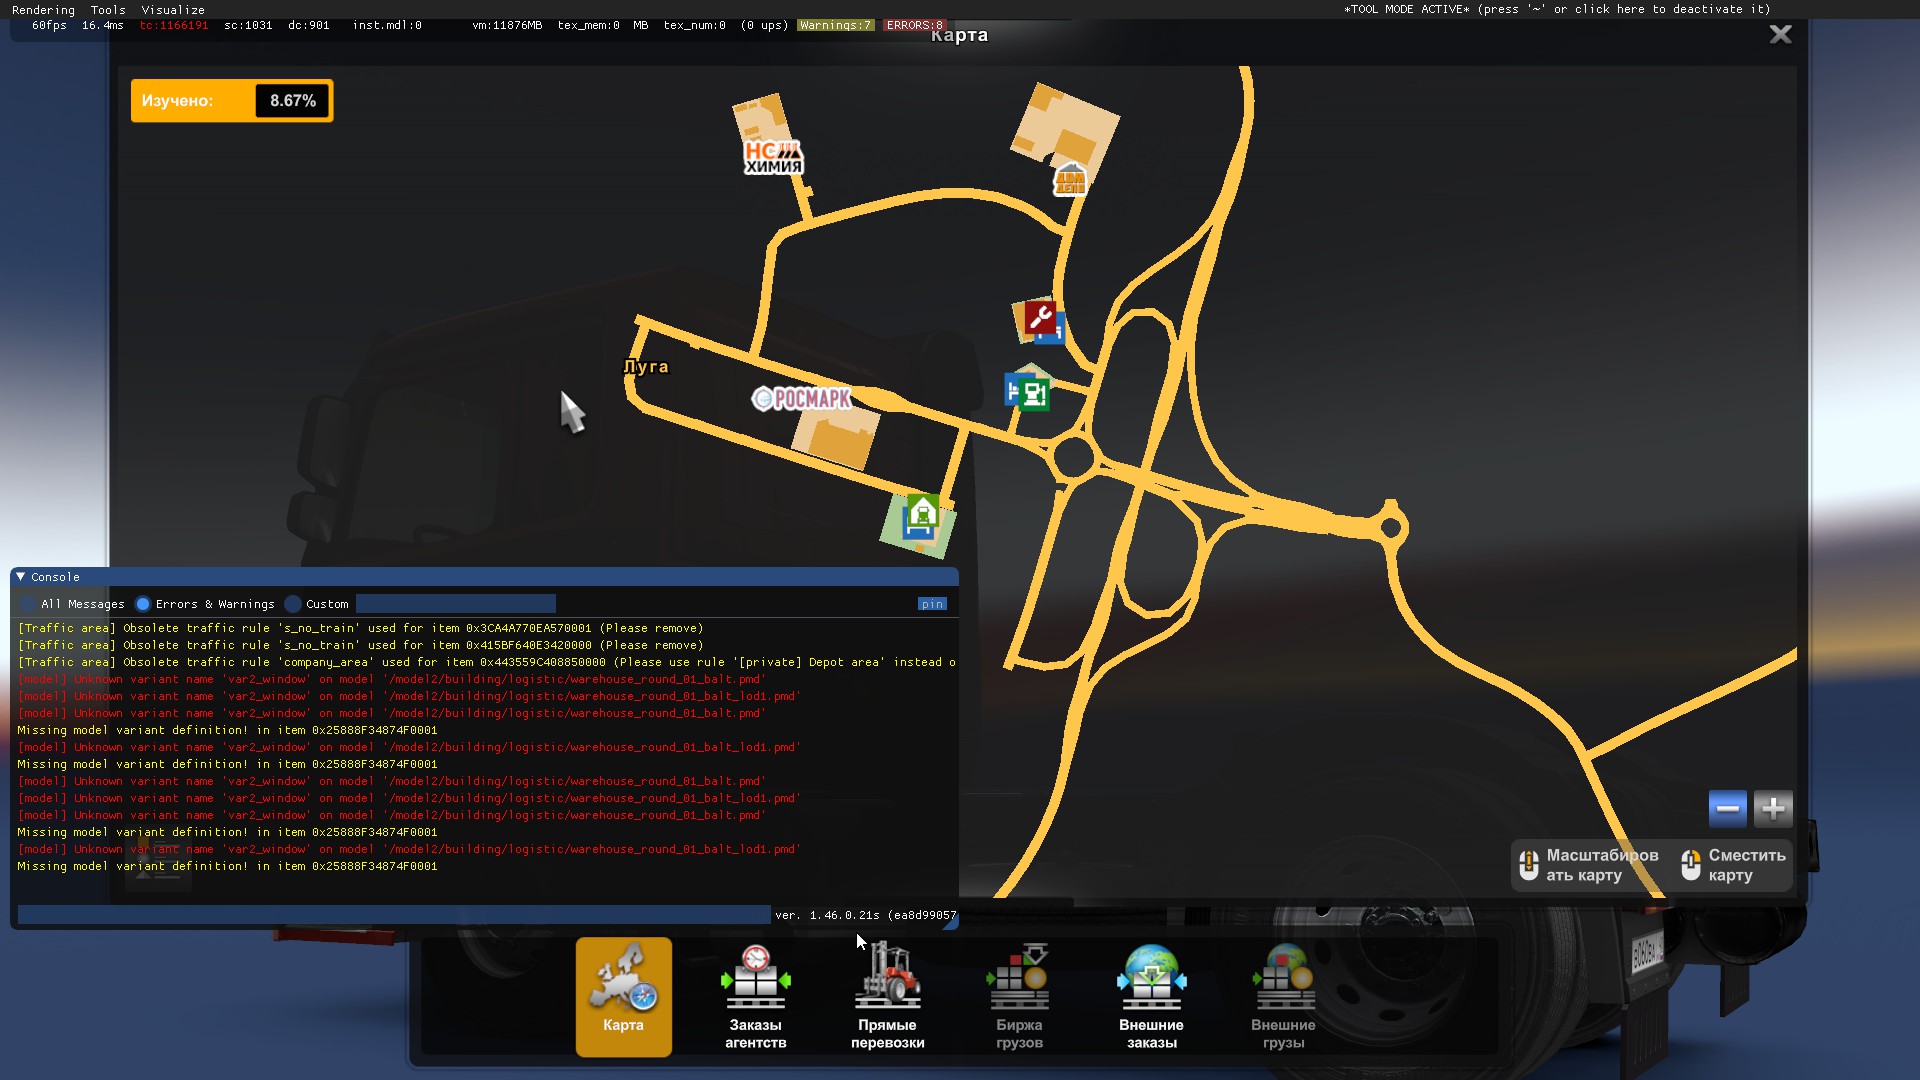Click TOOL MODE ACTIVE text to deactivate

(1557, 9)
